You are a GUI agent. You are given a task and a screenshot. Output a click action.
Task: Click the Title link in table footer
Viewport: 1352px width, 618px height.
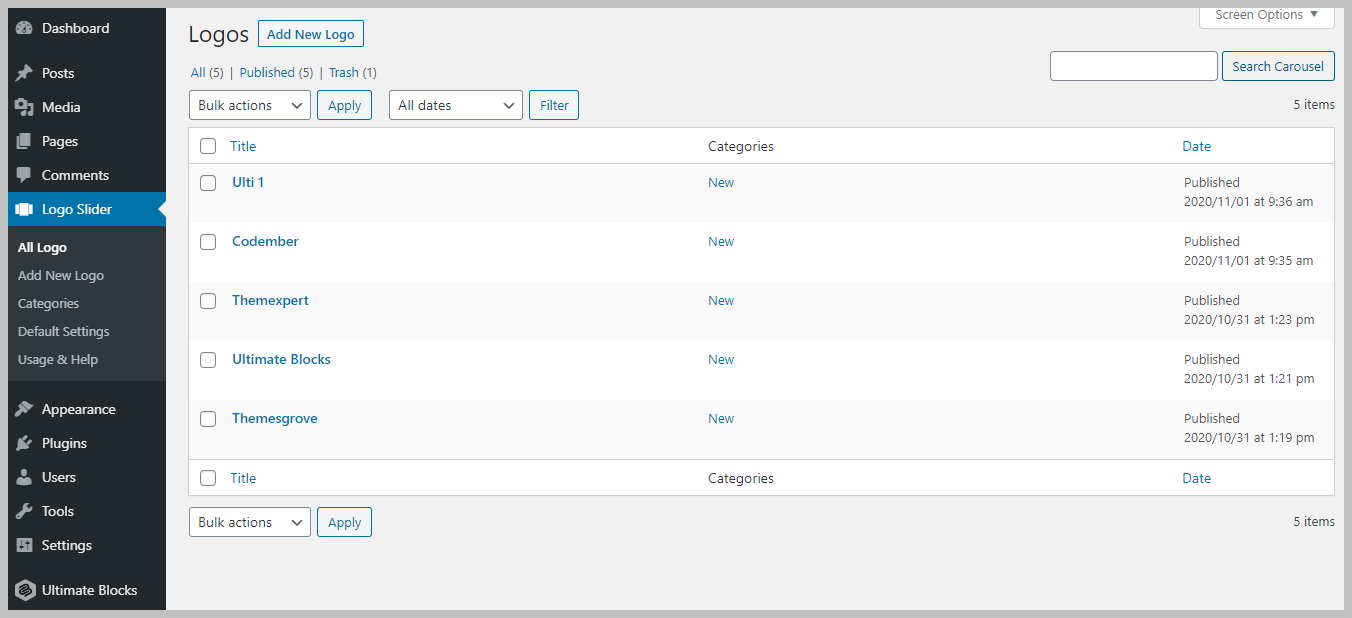pyautogui.click(x=243, y=478)
